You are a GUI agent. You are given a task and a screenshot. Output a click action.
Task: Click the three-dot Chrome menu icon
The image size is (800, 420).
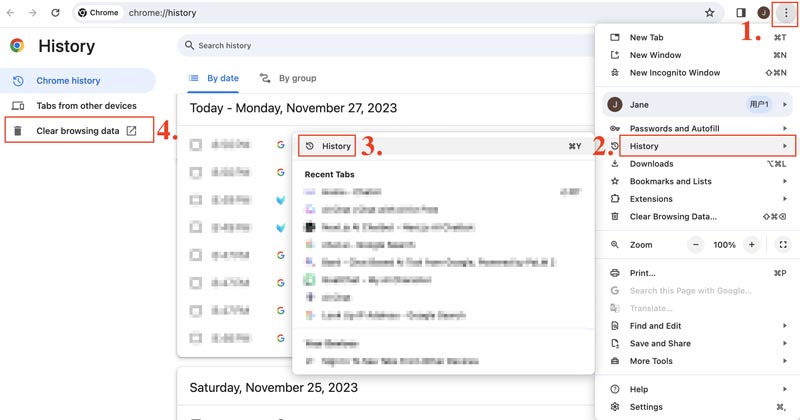(784, 13)
